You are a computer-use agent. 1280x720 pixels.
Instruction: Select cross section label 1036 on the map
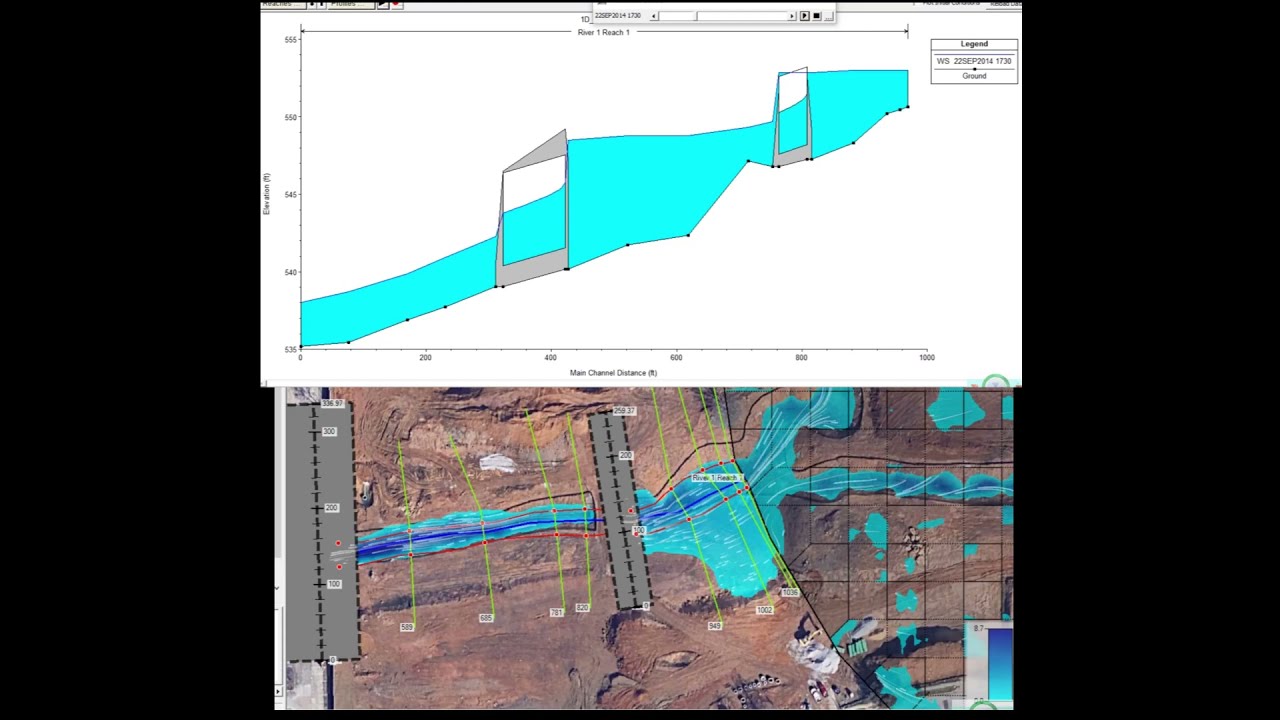click(x=790, y=593)
